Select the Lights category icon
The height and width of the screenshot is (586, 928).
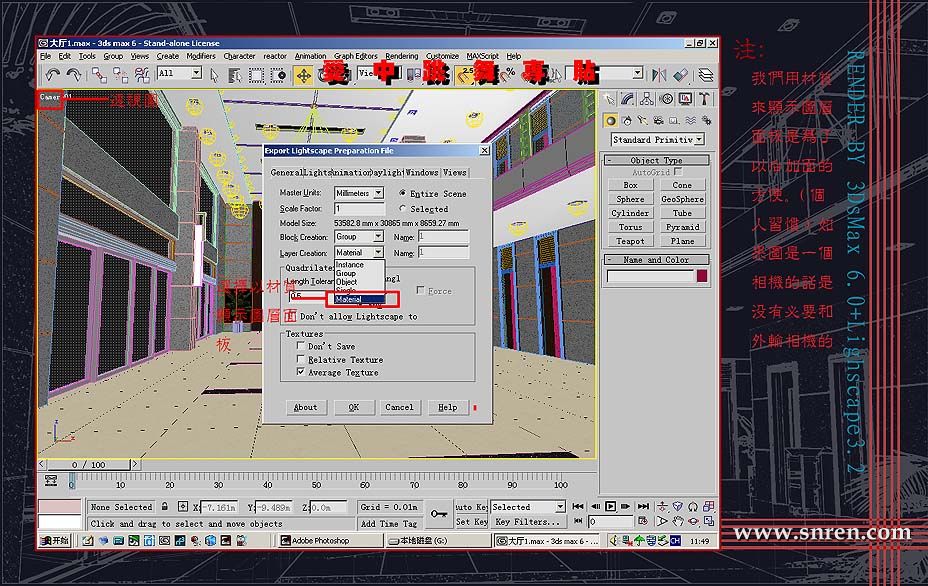point(643,121)
